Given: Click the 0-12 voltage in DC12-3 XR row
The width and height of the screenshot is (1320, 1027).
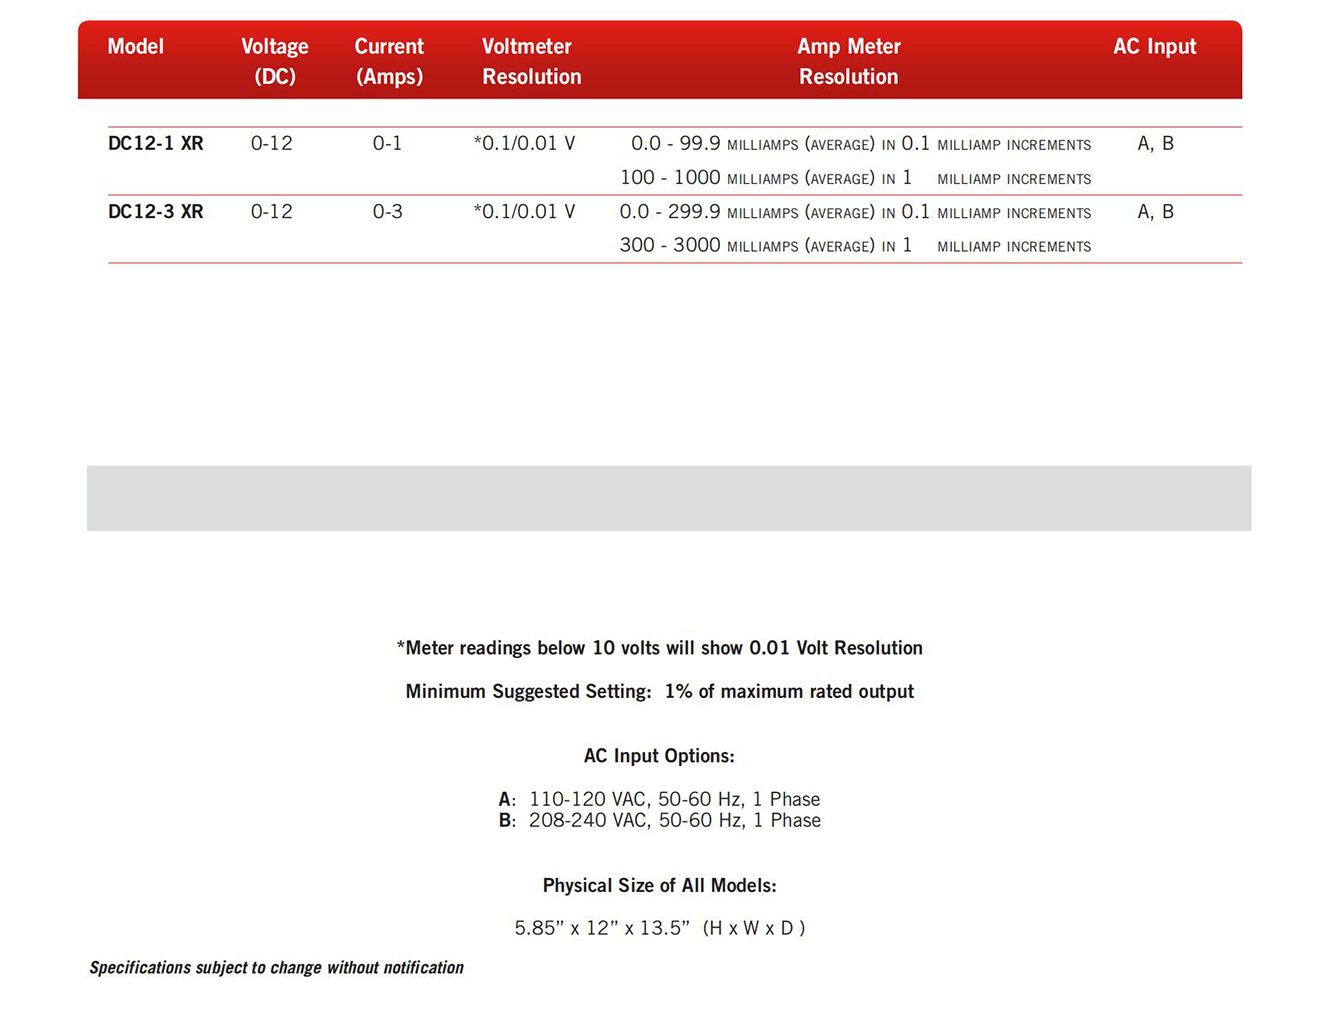Looking at the screenshot, I should [272, 211].
